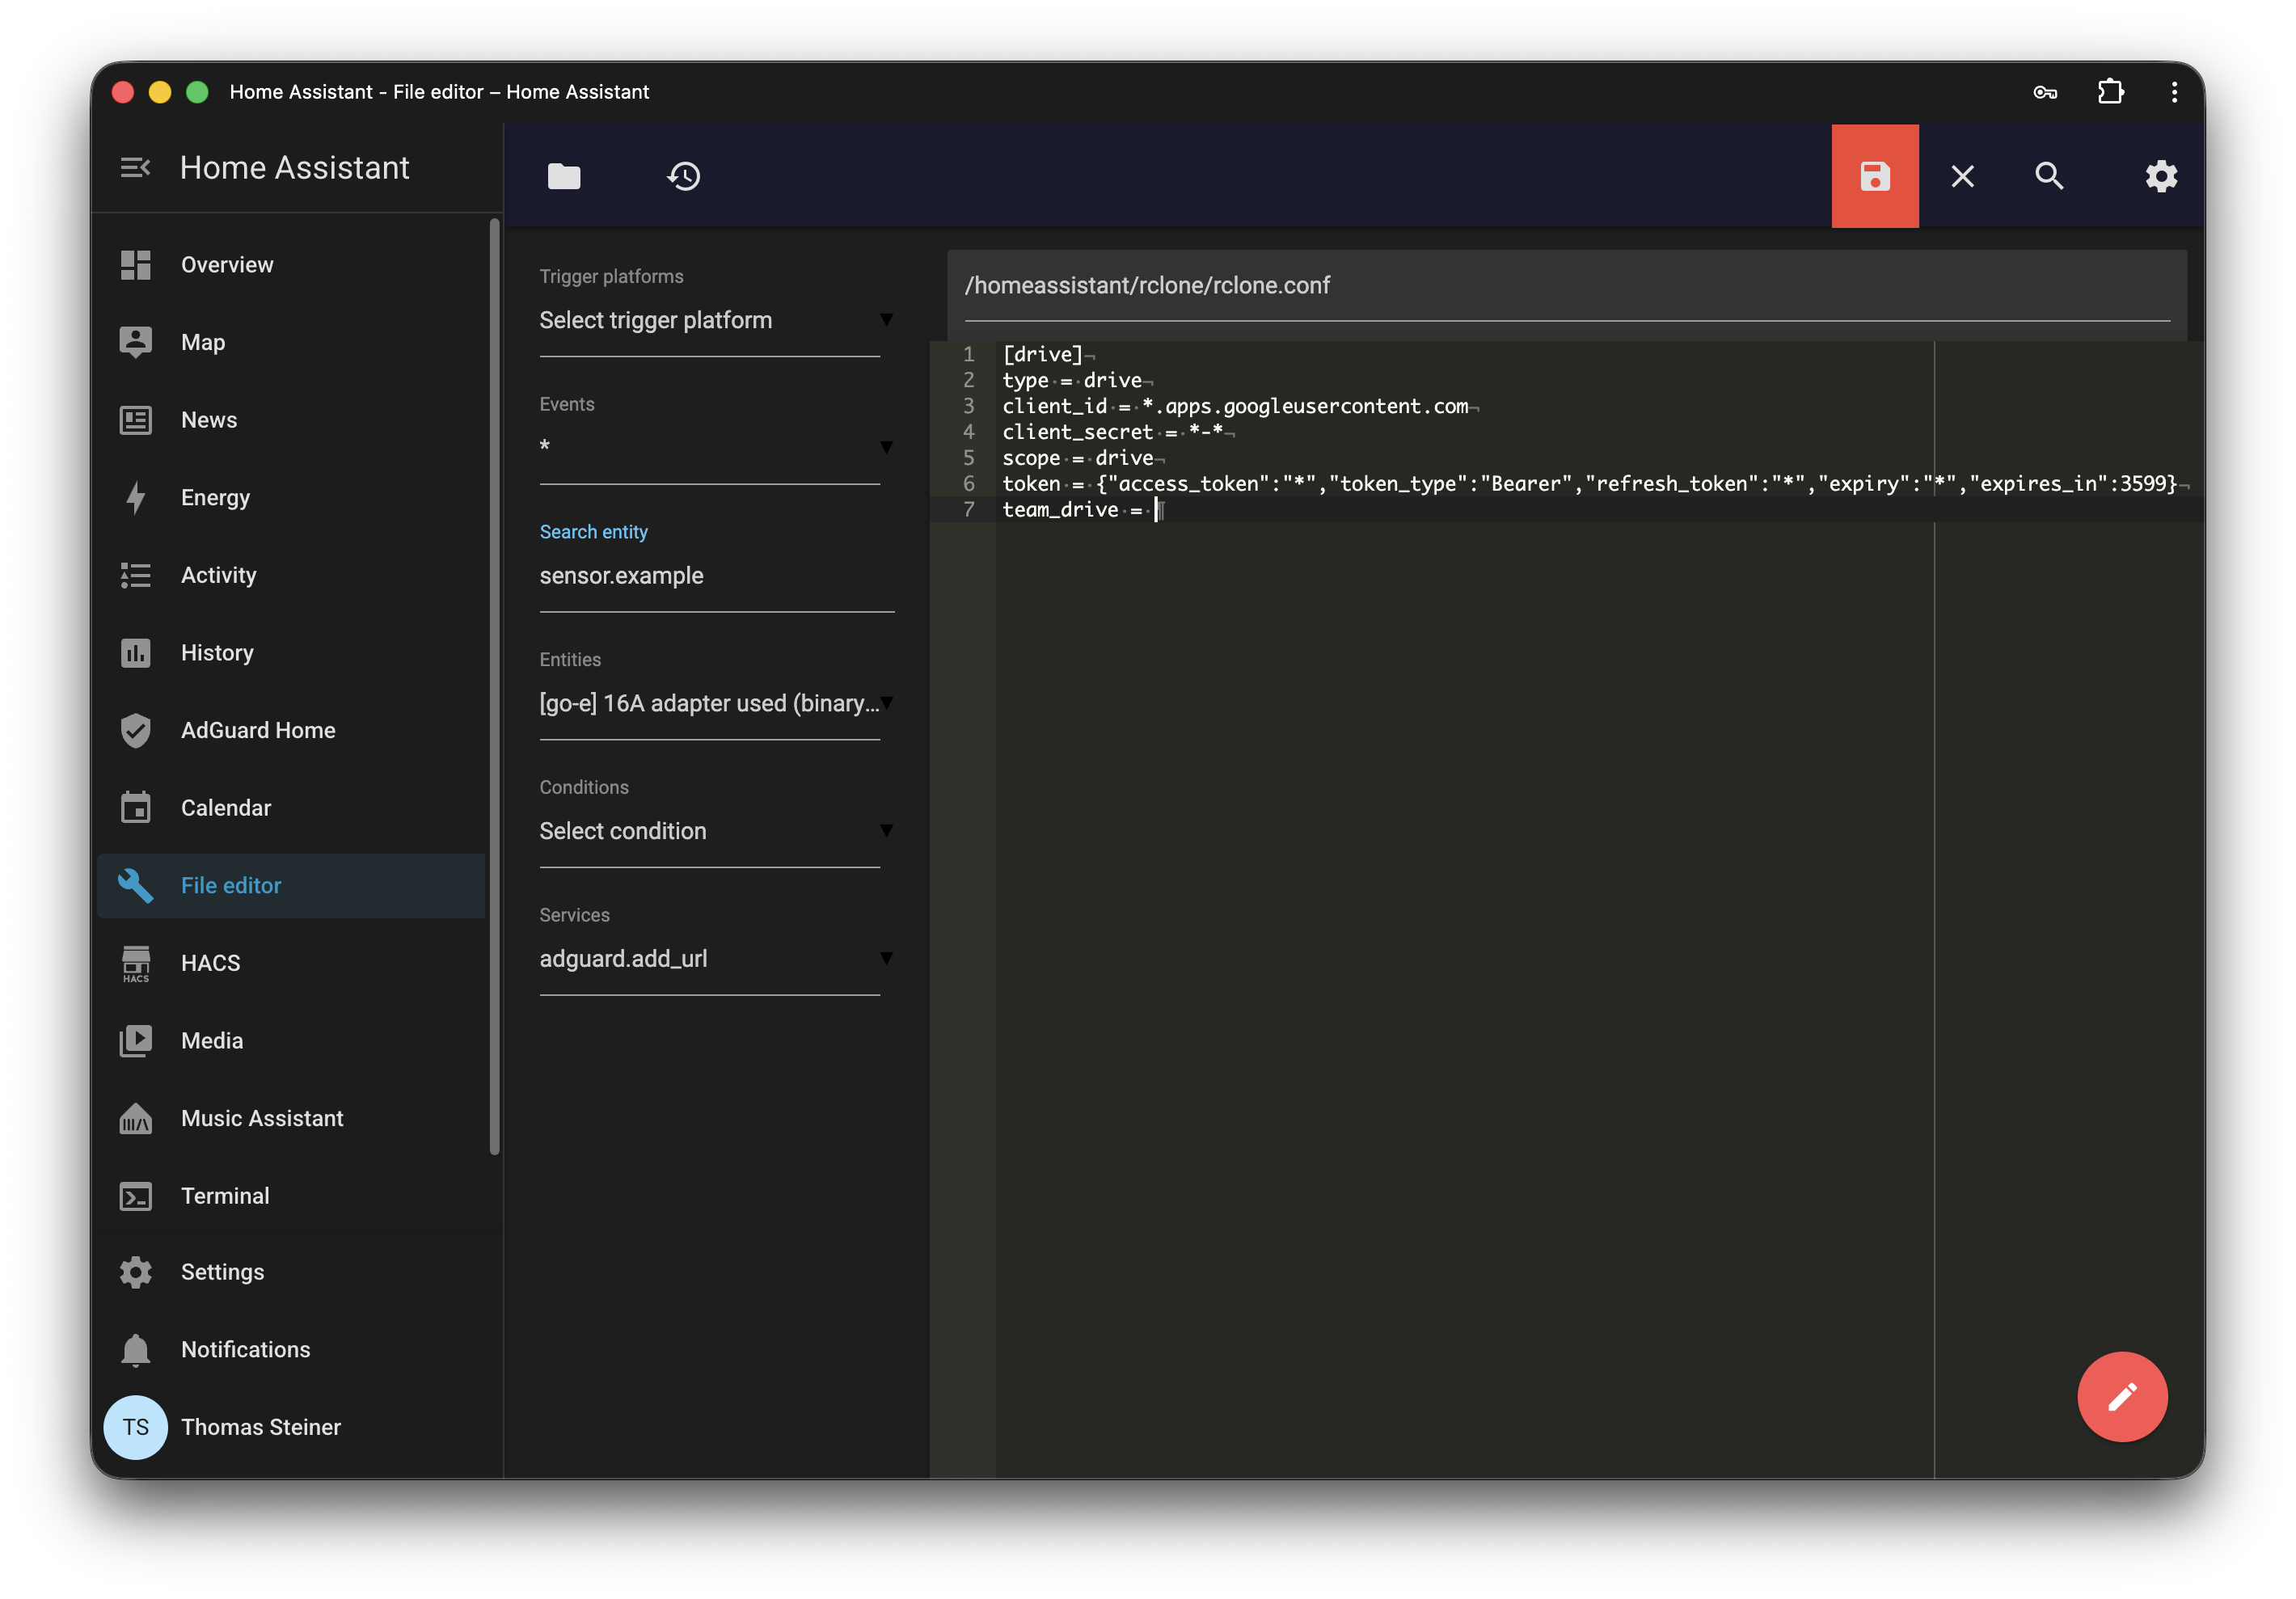Click the Home Assistant title in sidebar
Screen dimensions: 2296x1599
pyautogui.click(x=294, y=168)
